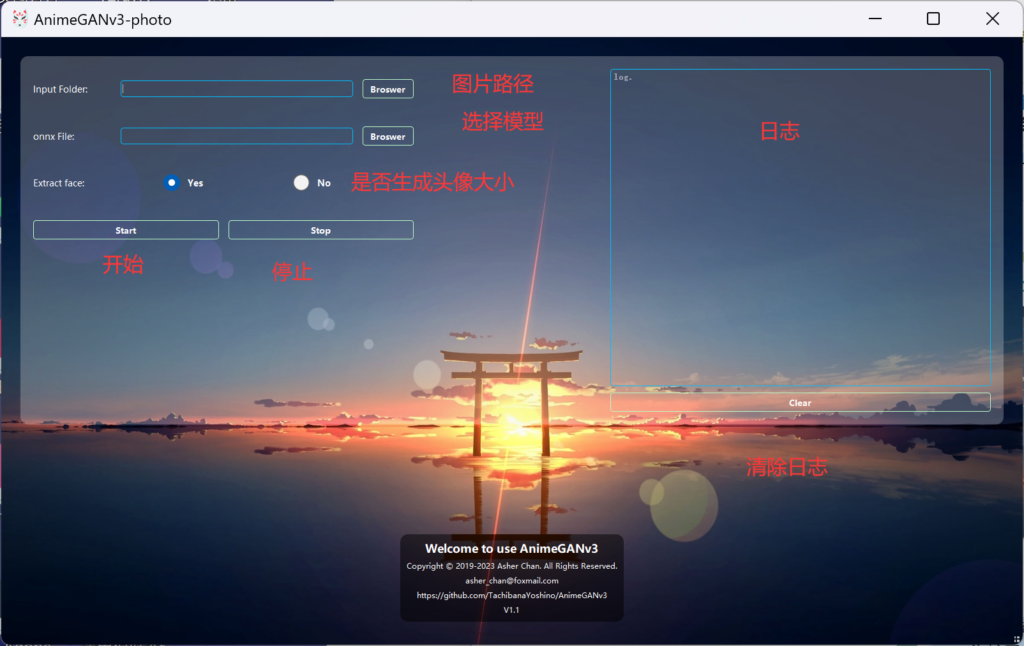This screenshot has height=646, width=1024.
Task: Click the asher_chan@foxmail.com email address
Action: pyautogui.click(x=512, y=581)
